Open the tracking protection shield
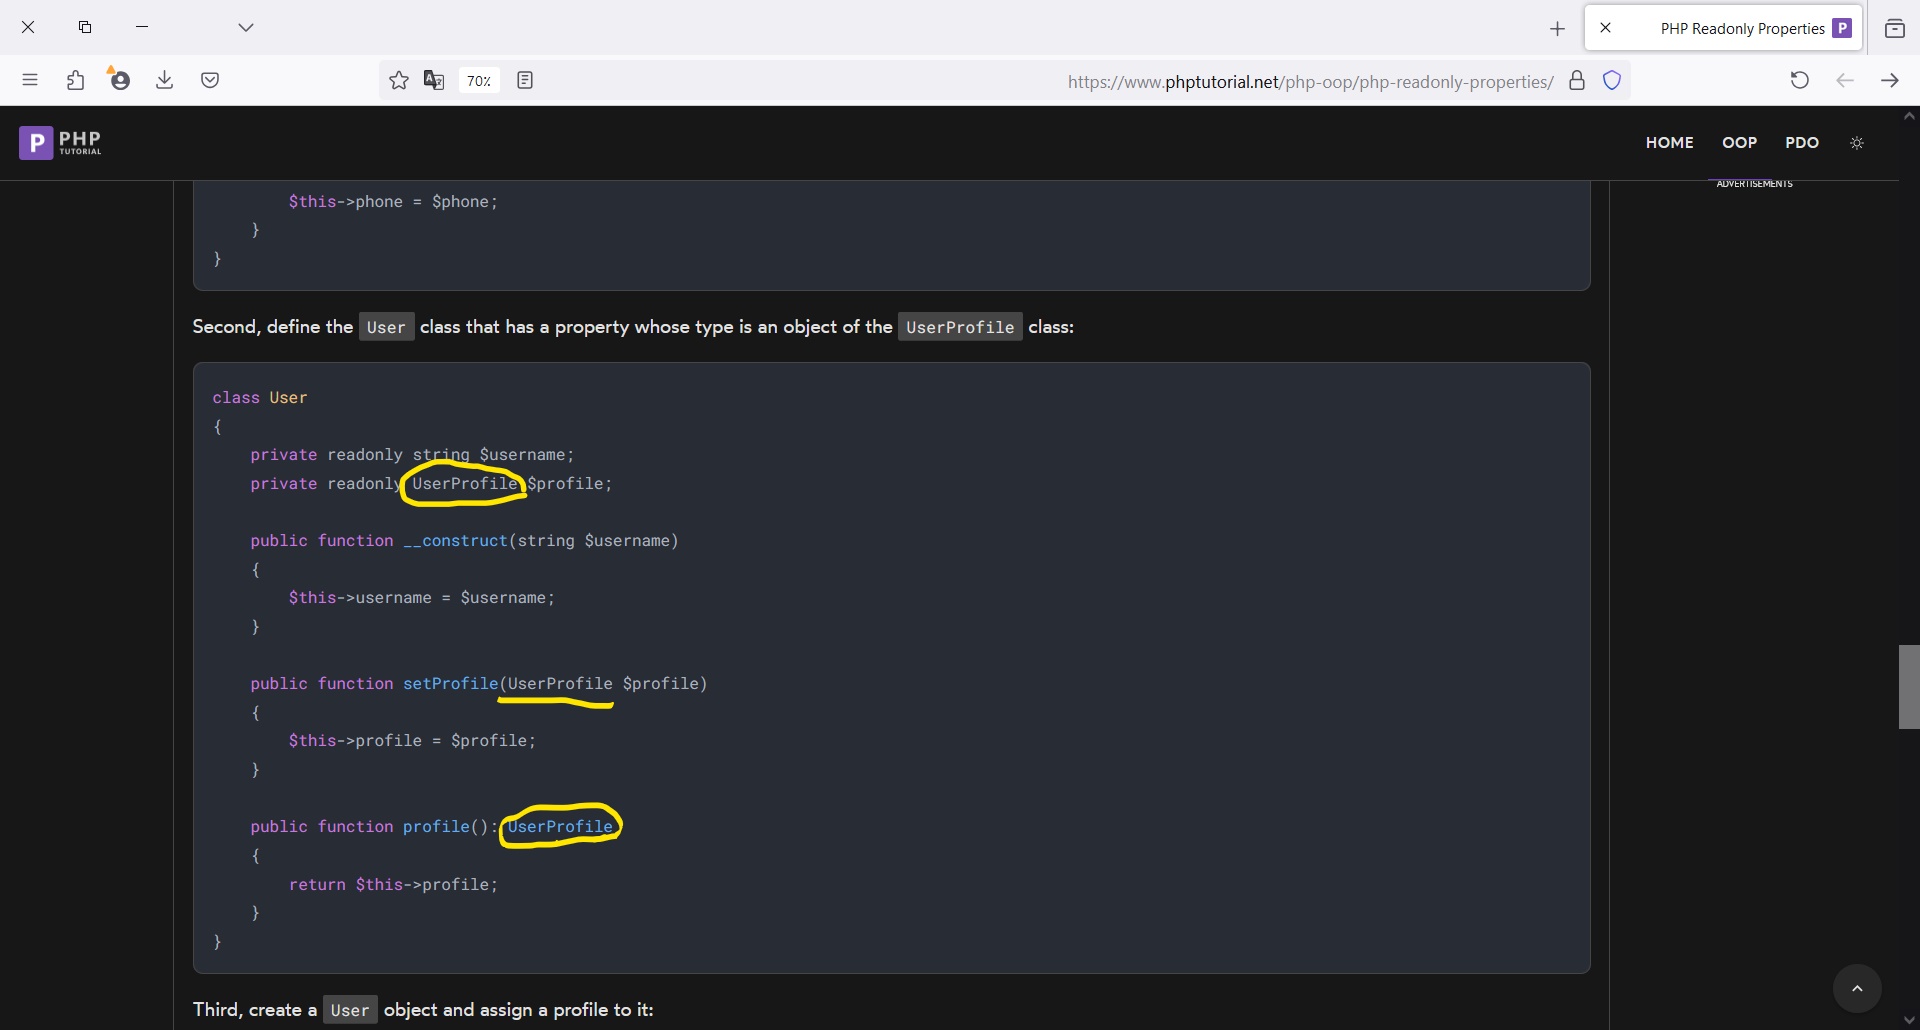Screen dimensions: 1920x1030 pyautogui.click(x=1612, y=81)
